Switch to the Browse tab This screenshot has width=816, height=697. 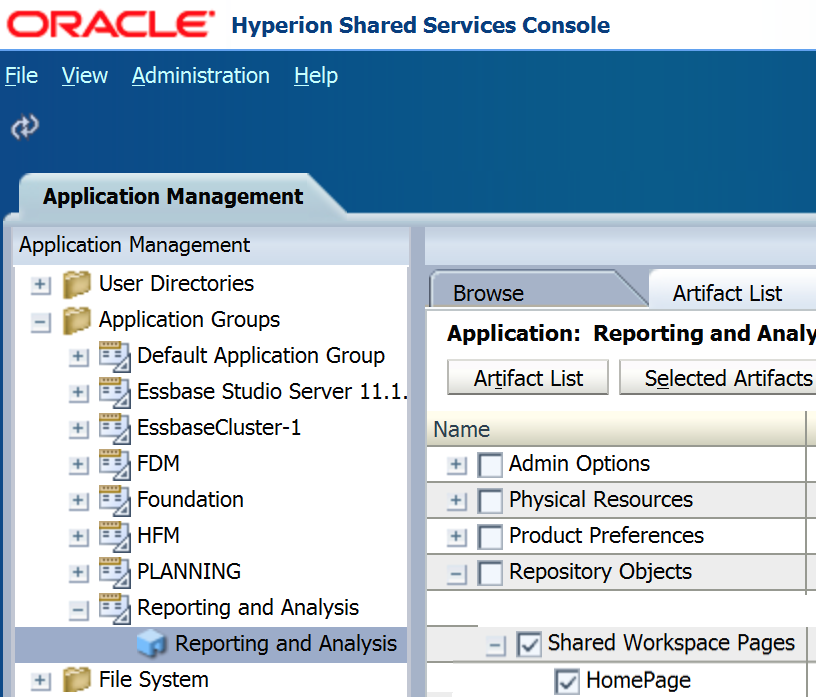(x=488, y=293)
